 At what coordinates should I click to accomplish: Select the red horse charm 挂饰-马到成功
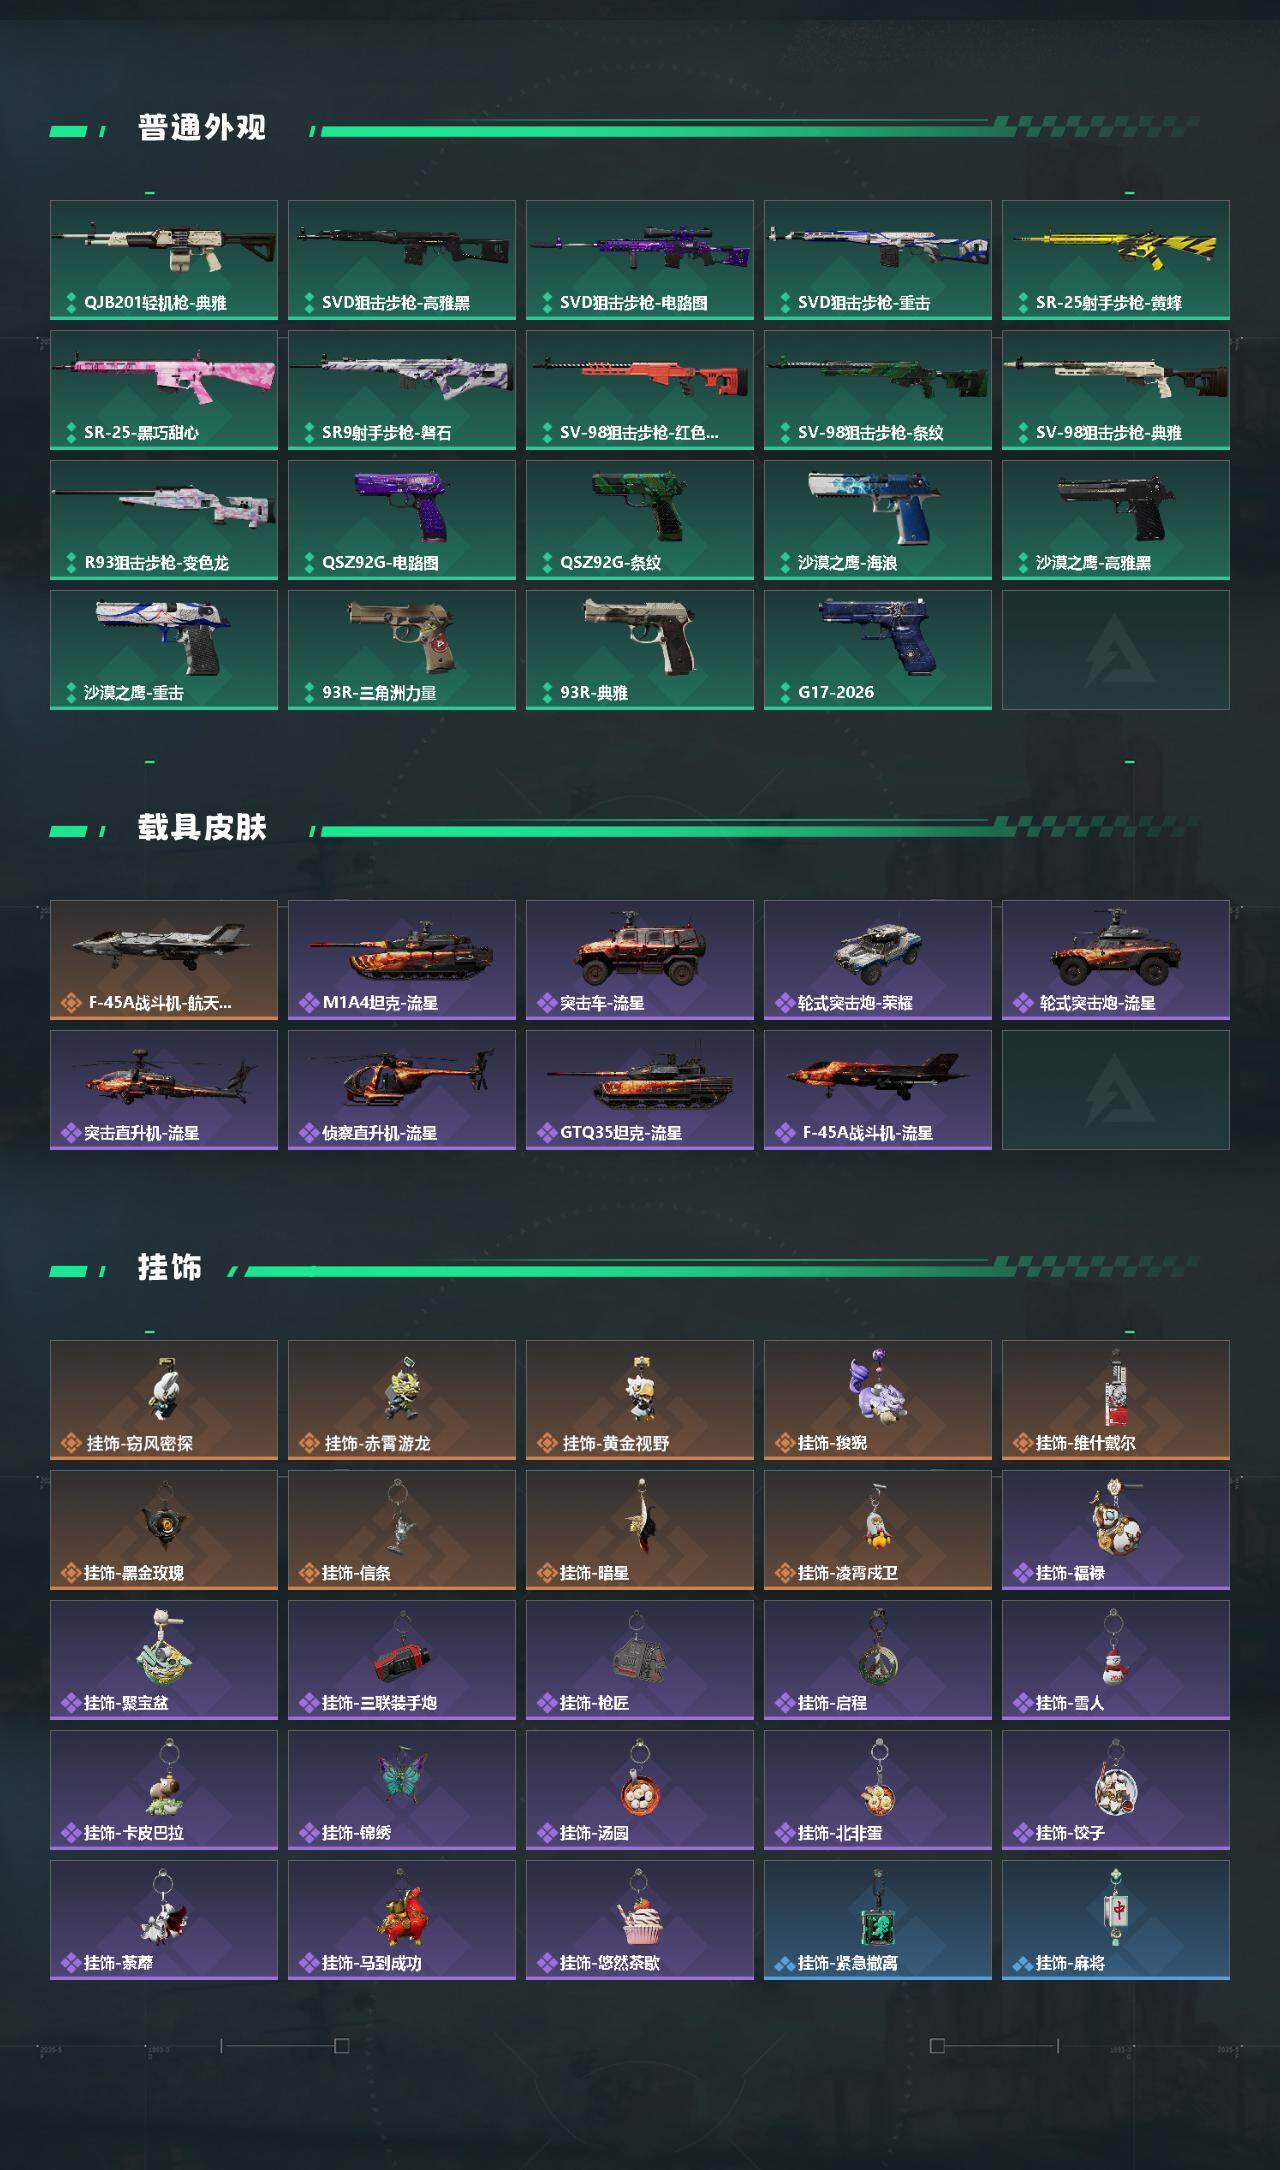pos(402,1920)
